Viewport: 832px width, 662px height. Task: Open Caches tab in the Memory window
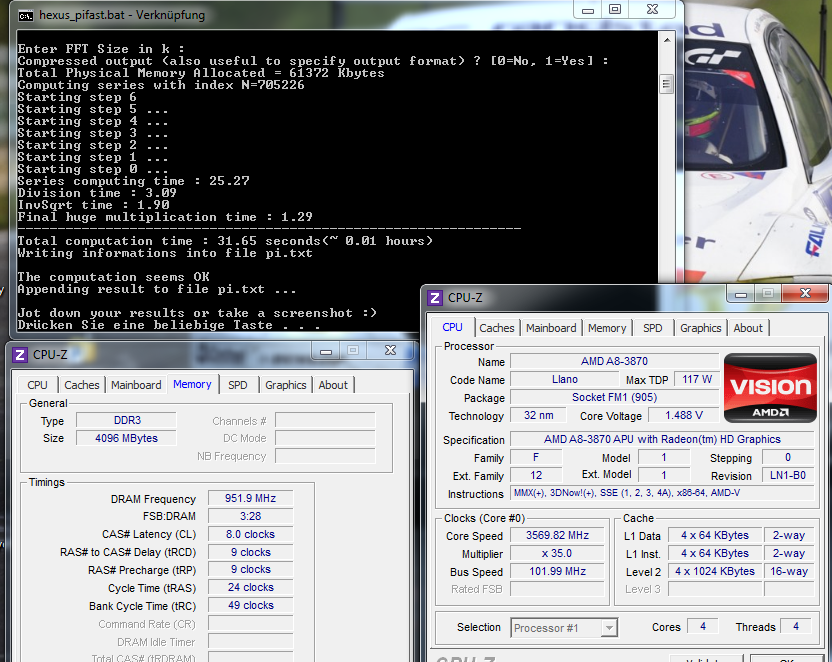[x=82, y=385]
